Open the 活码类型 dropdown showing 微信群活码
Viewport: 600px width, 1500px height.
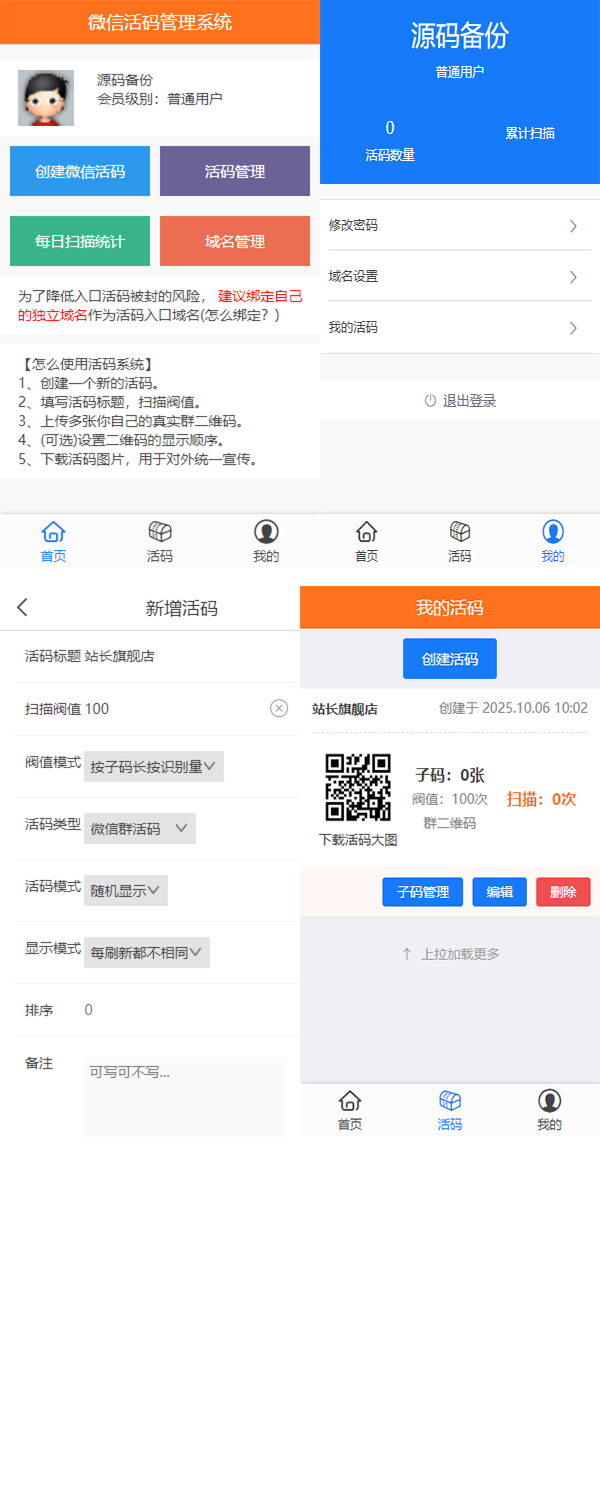(139, 828)
